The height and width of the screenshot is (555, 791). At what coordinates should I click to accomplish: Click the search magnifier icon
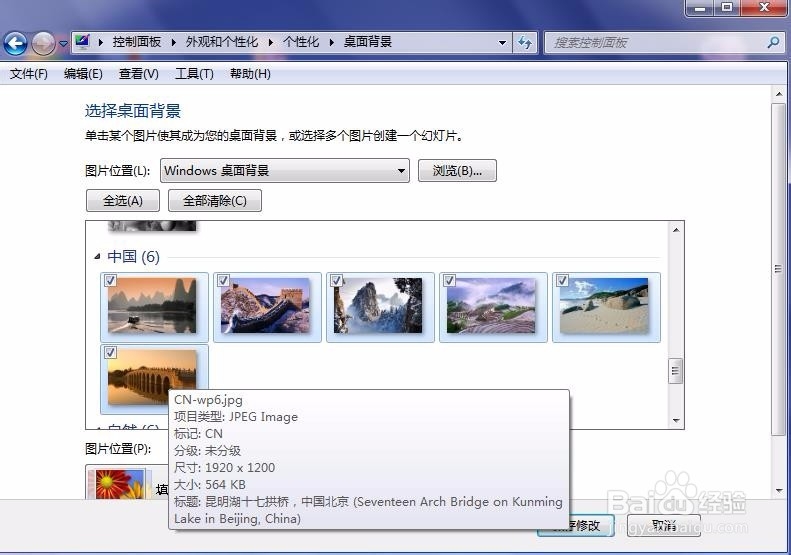pos(773,42)
